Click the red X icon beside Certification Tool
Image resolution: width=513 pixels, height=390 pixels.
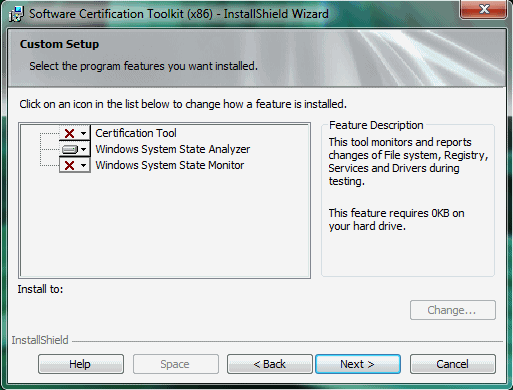[69, 133]
